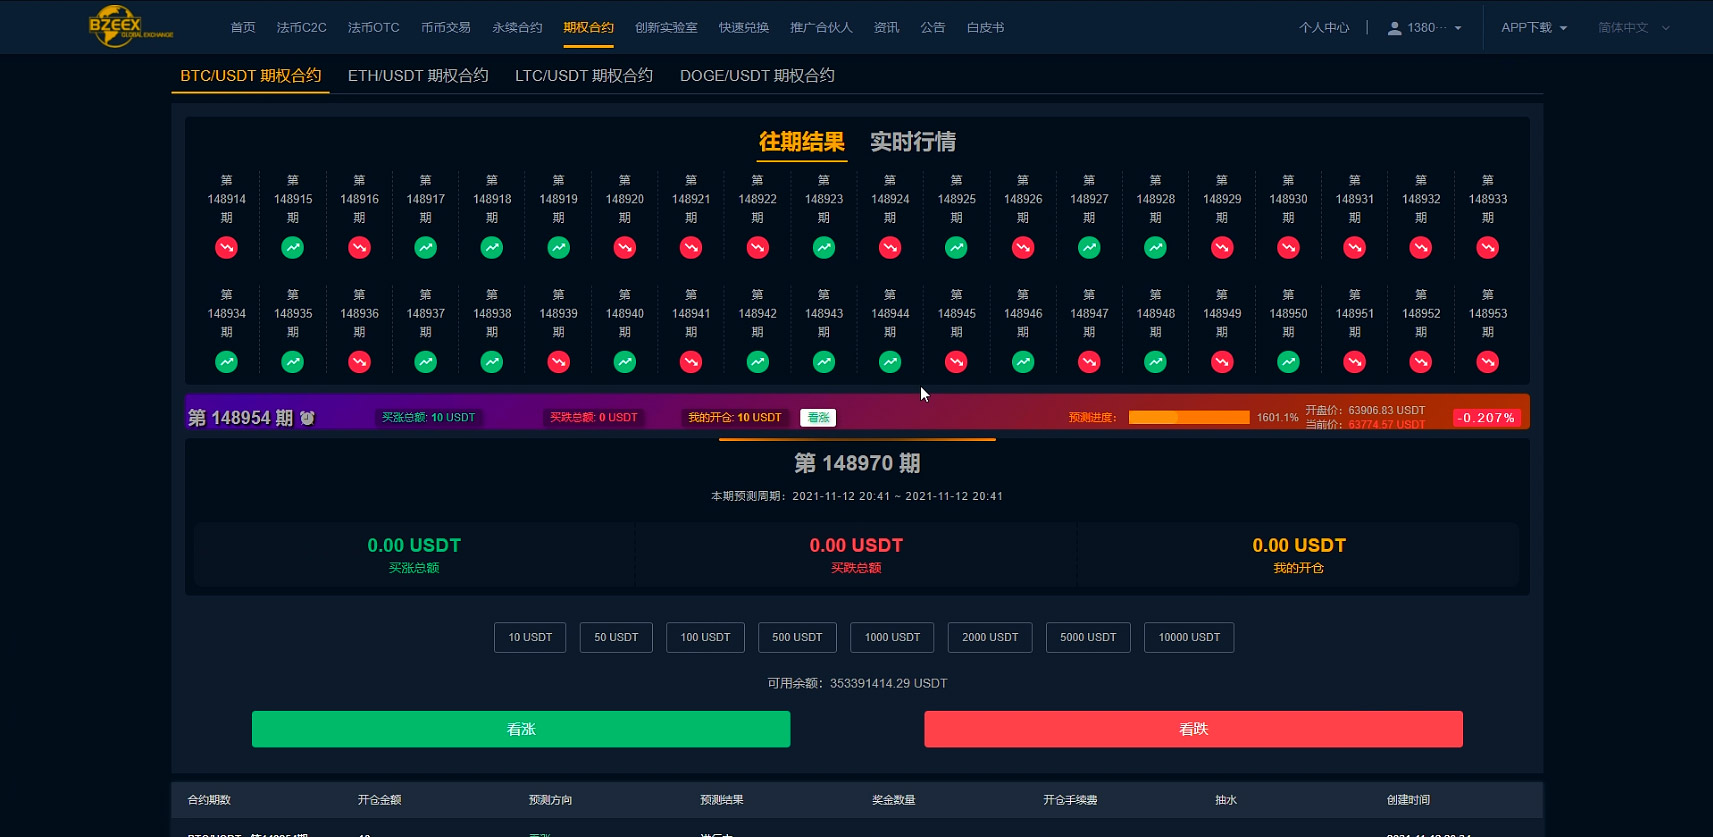The height and width of the screenshot is (837, 1713).
Task: Switch to the 实时行情 tab
Action: tap(913, 142)
